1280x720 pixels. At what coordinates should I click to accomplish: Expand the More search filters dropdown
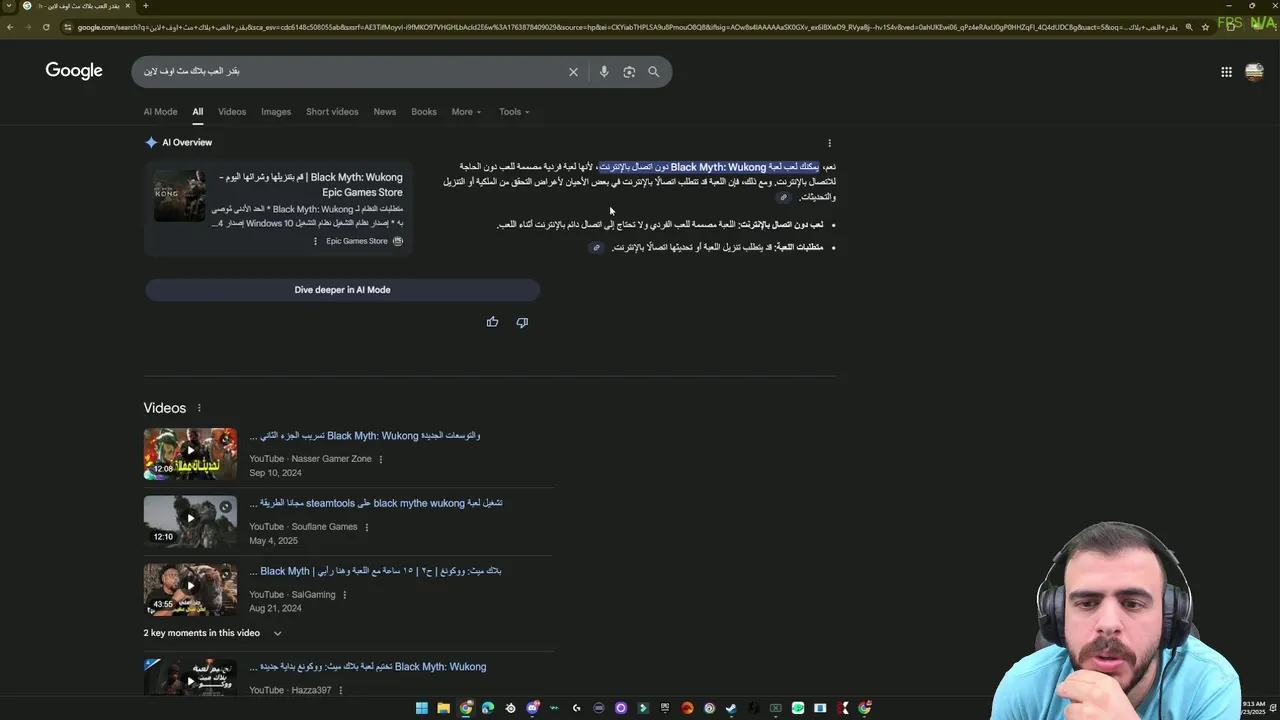pos(466,112)
